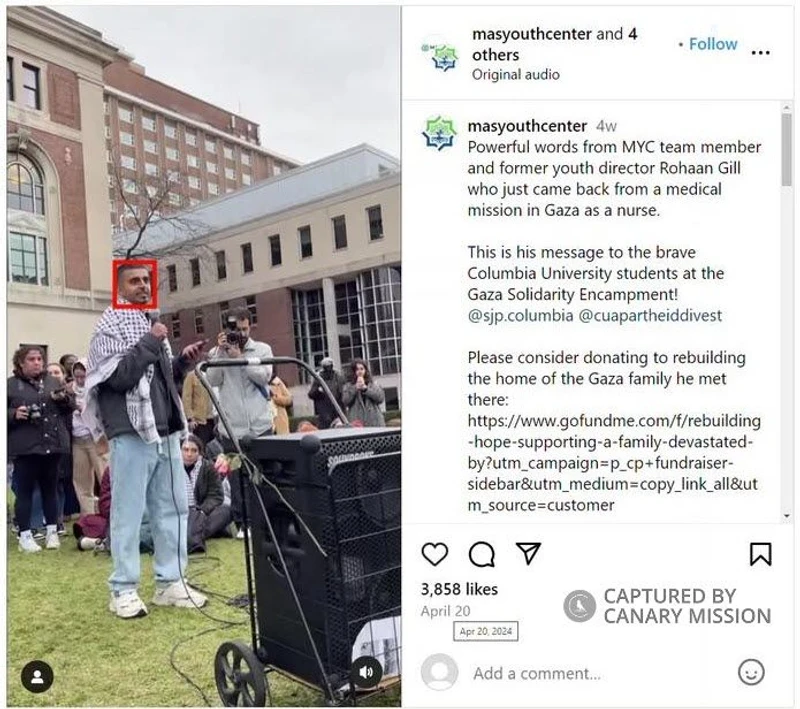800x709 pixels.
Task: Click the Add a comment field
Action: click(x=537, y=673)
